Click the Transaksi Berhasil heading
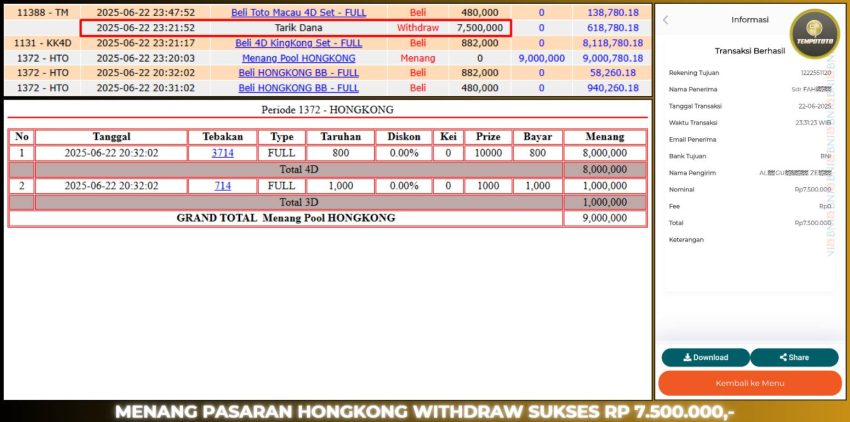 748,51
